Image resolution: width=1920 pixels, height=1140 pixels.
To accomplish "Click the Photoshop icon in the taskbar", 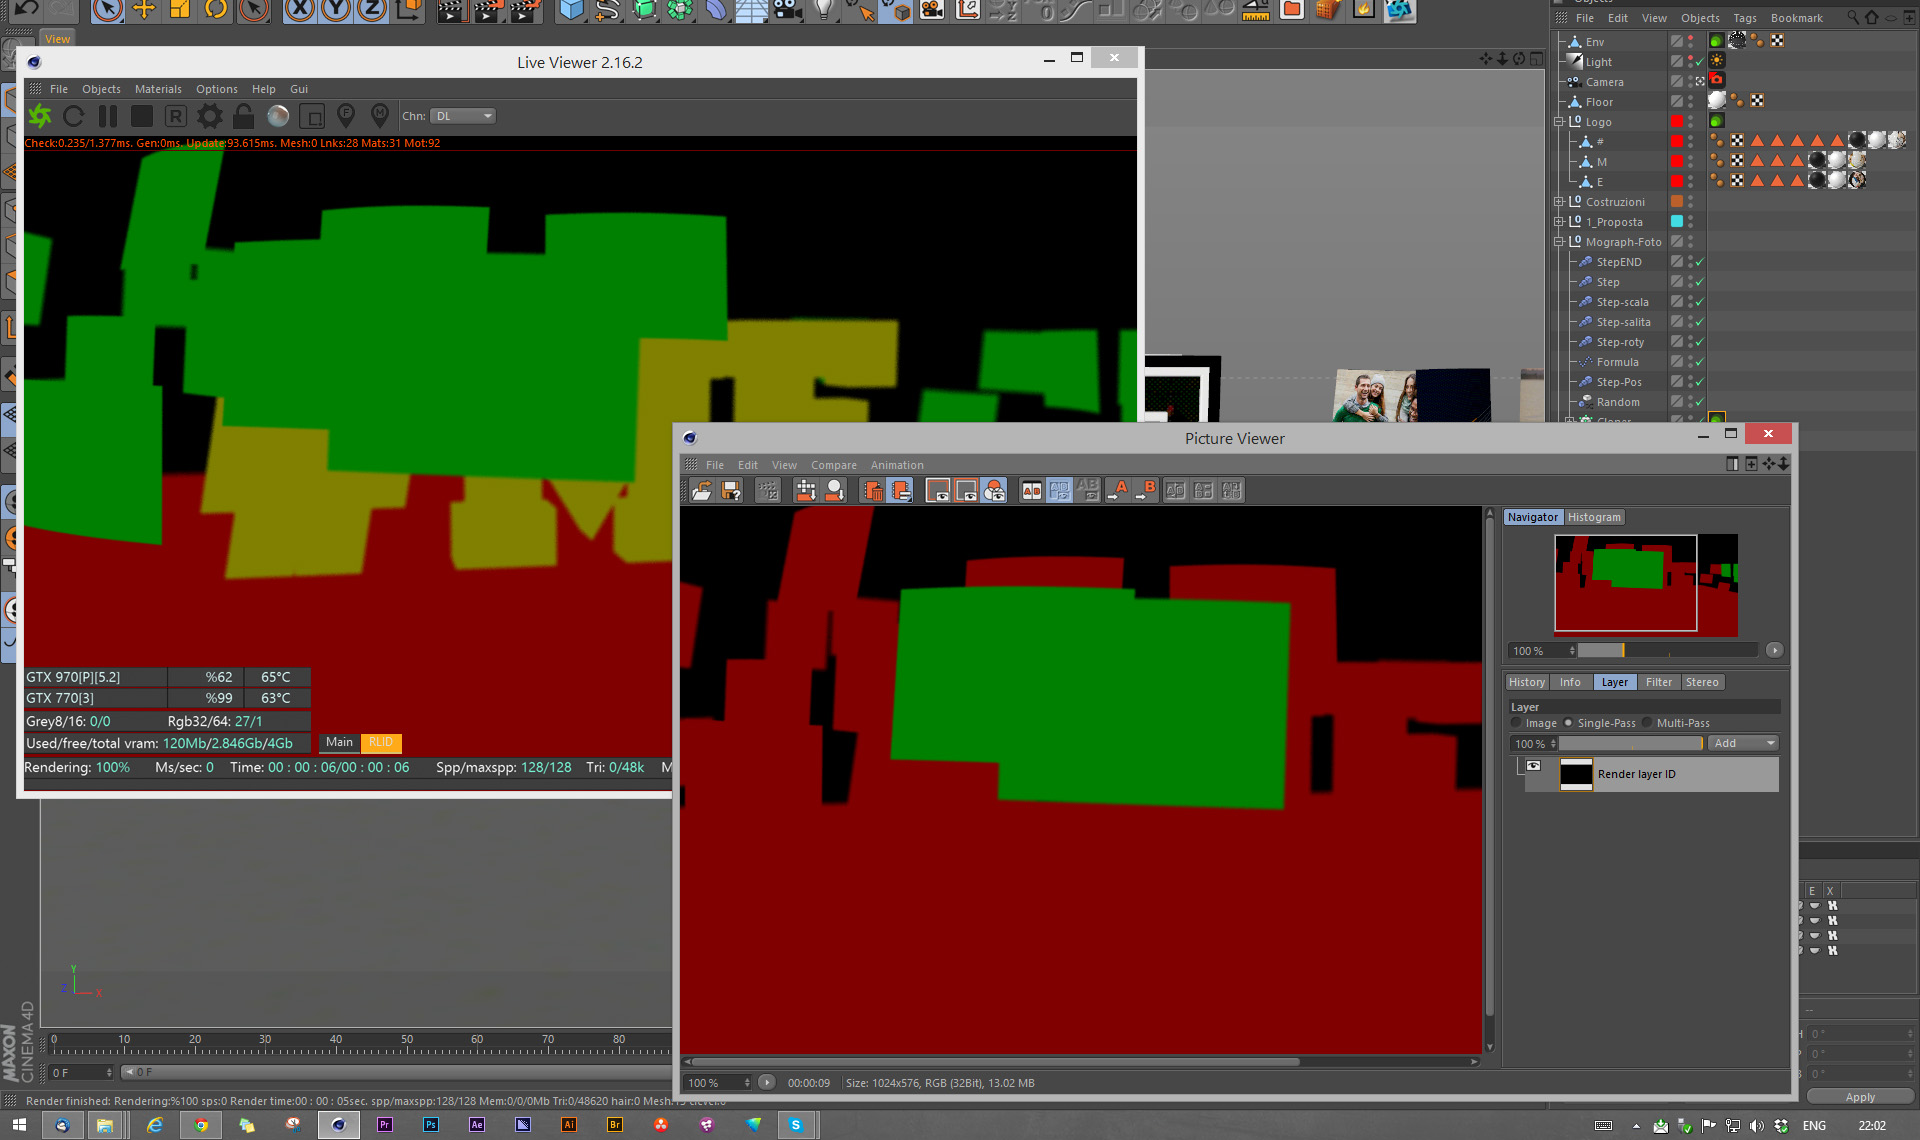I will pyautogui.click(x=431, y=1125).
